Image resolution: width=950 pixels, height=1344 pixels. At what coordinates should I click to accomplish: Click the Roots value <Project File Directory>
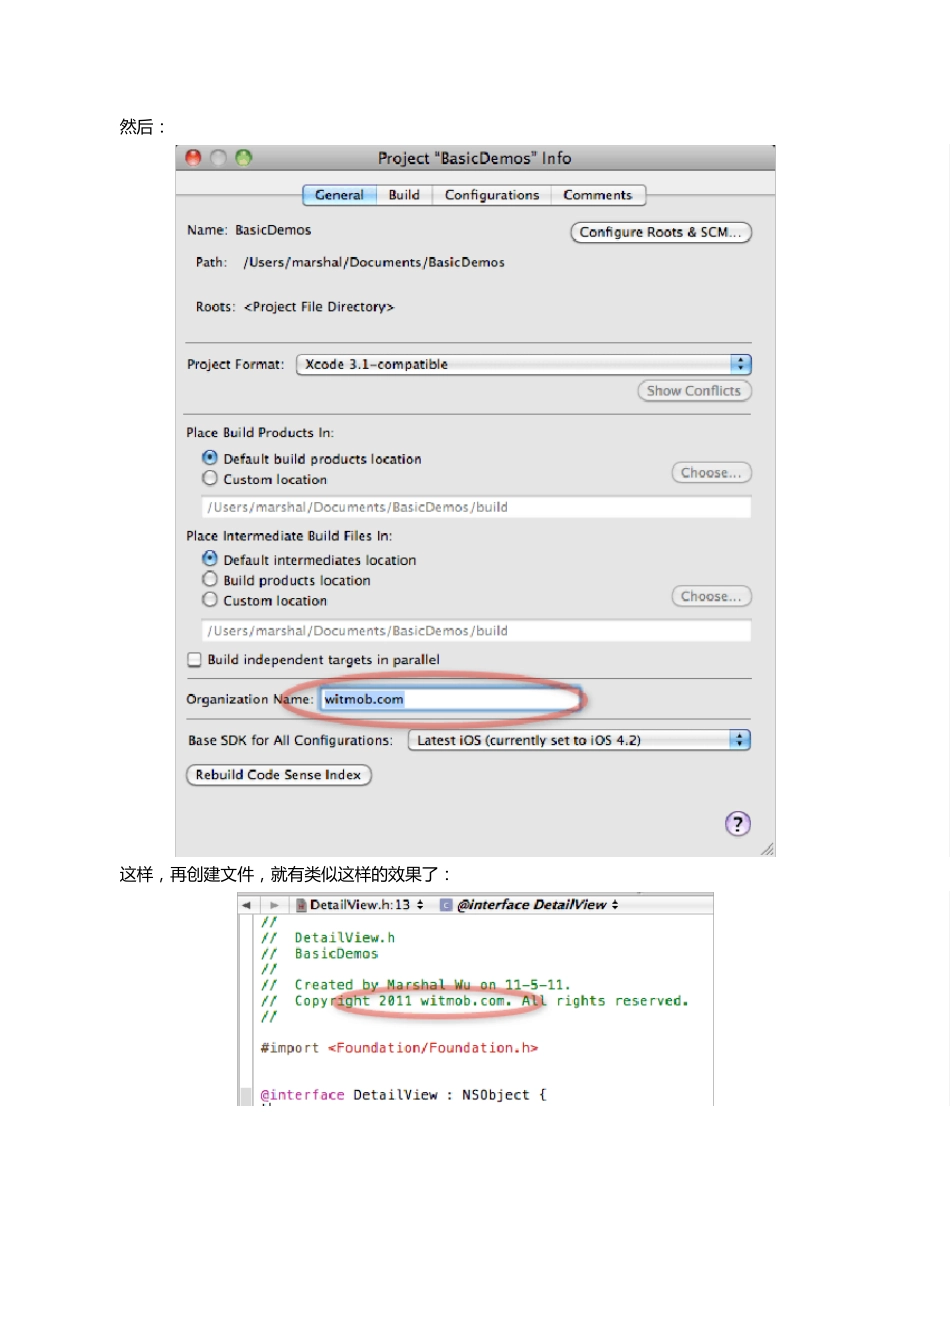pos(319,307)
